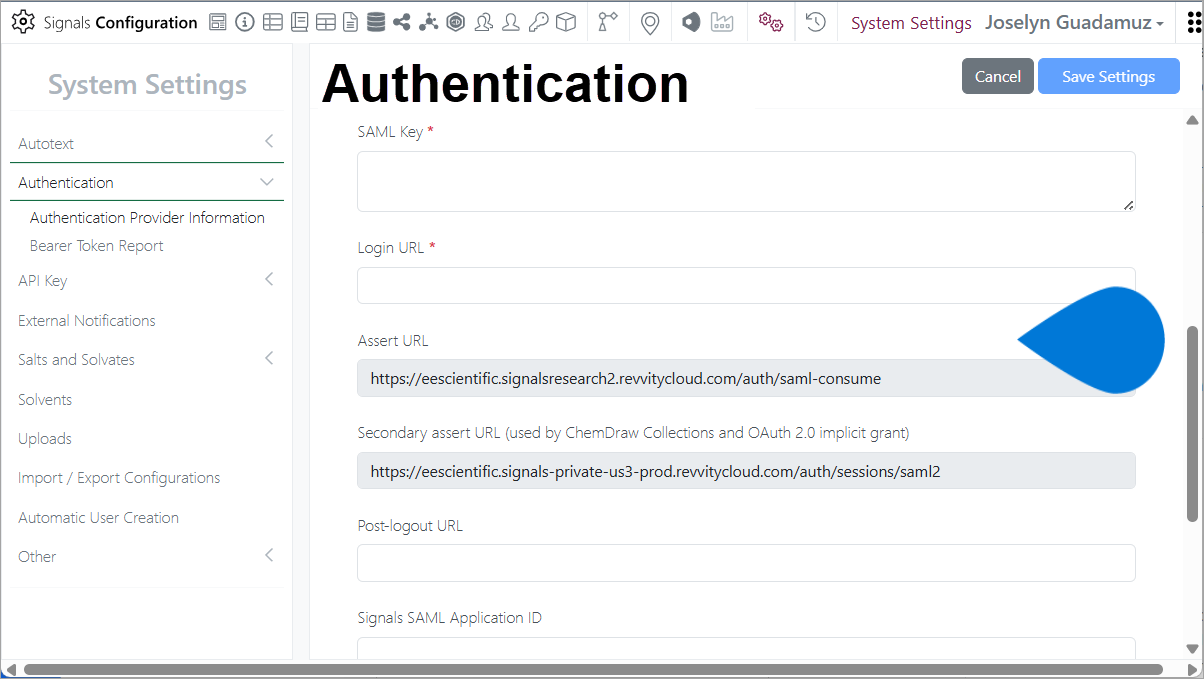Click the location pin icon
This screenshot has width=1204, height=679.
pos(650,22)
